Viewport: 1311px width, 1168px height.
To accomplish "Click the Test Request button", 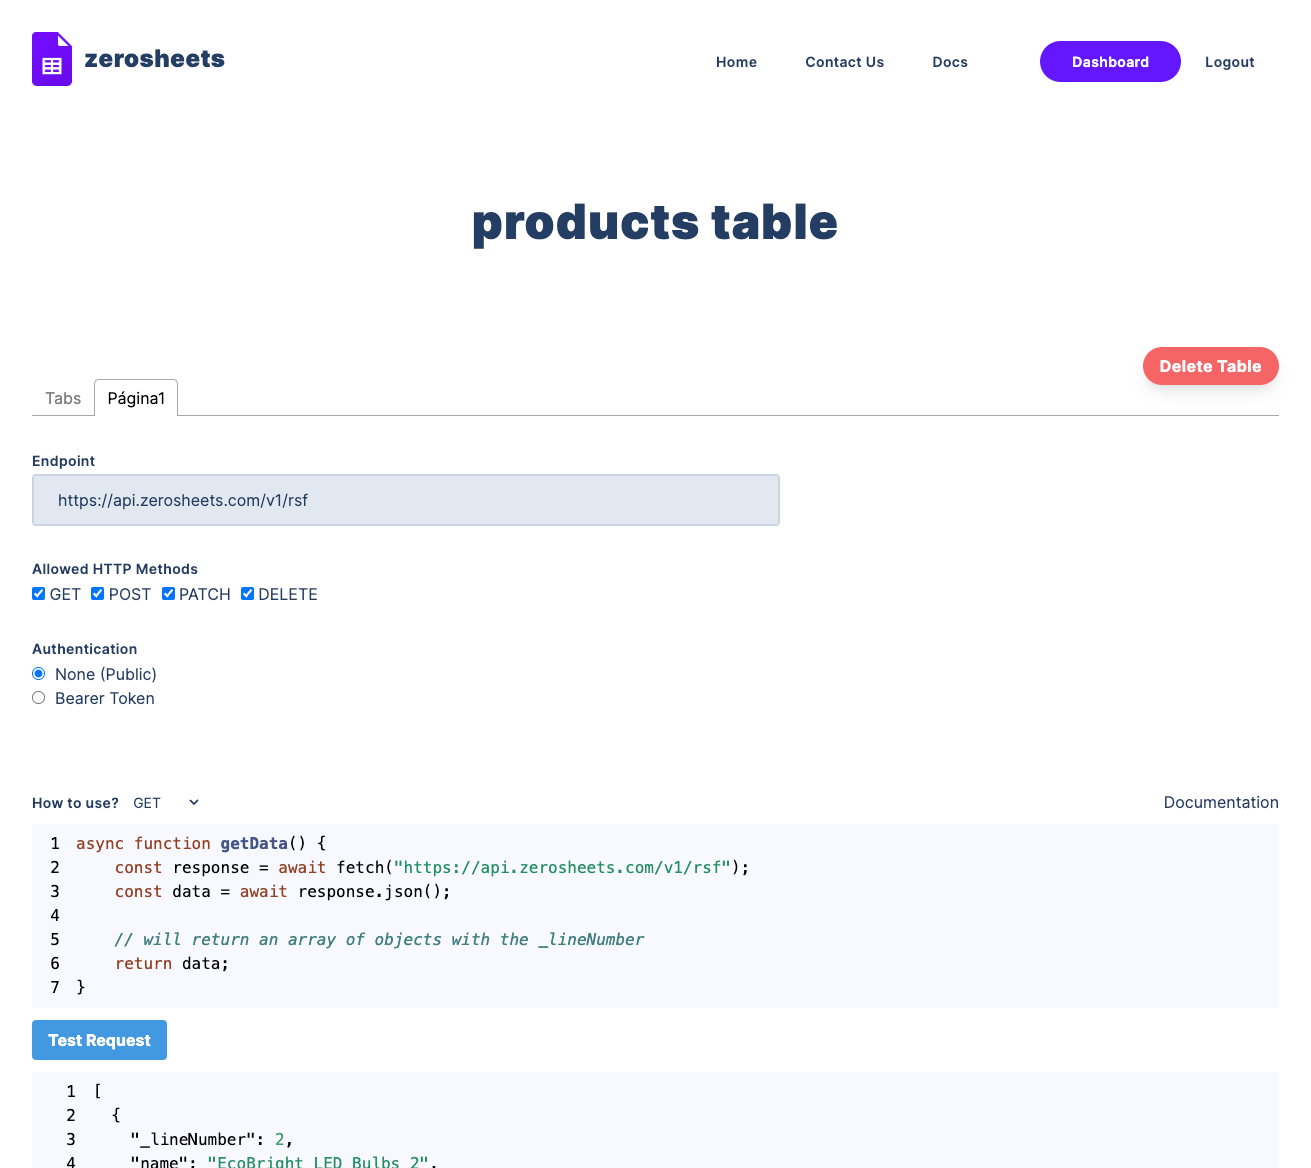I will [x=99, y=1040].
